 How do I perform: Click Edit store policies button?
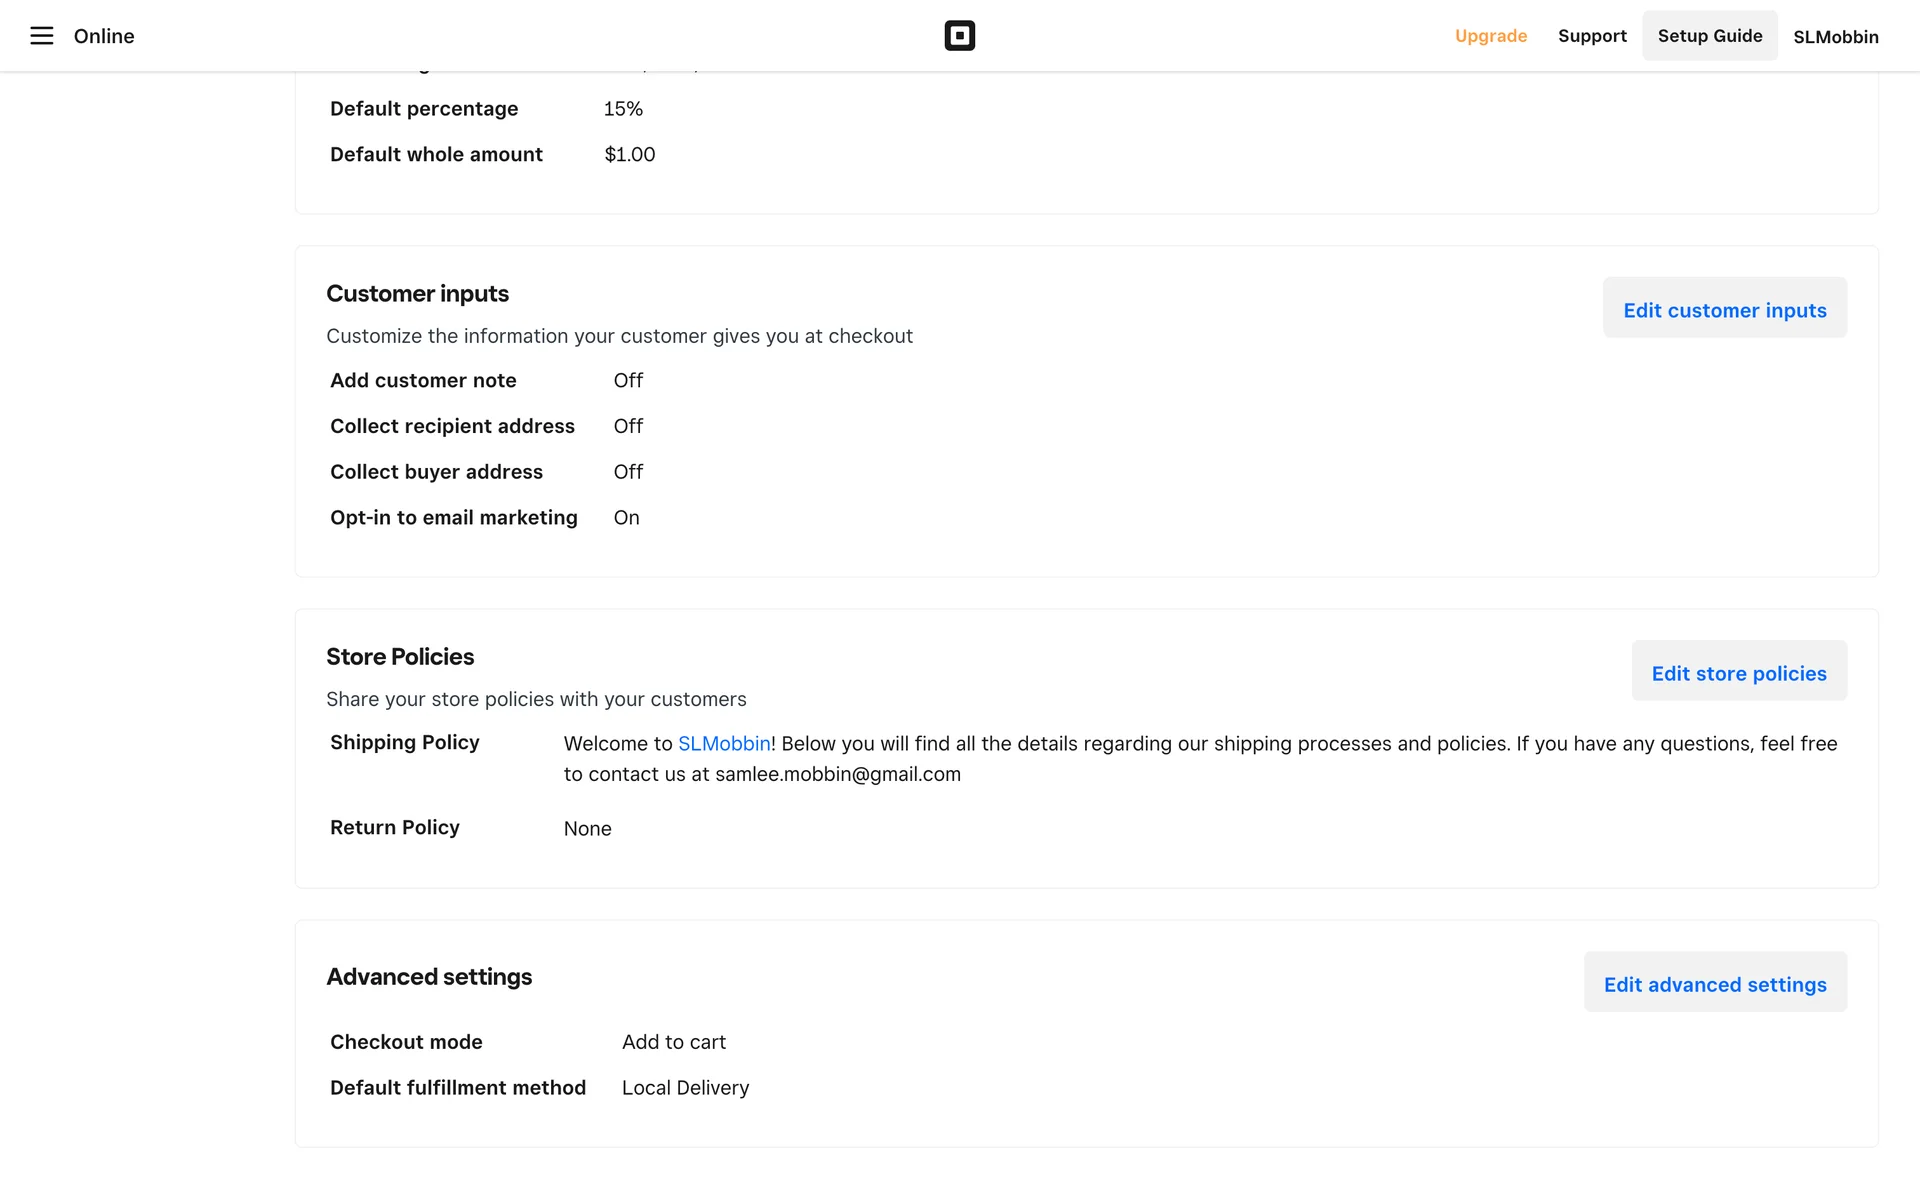1738,673
